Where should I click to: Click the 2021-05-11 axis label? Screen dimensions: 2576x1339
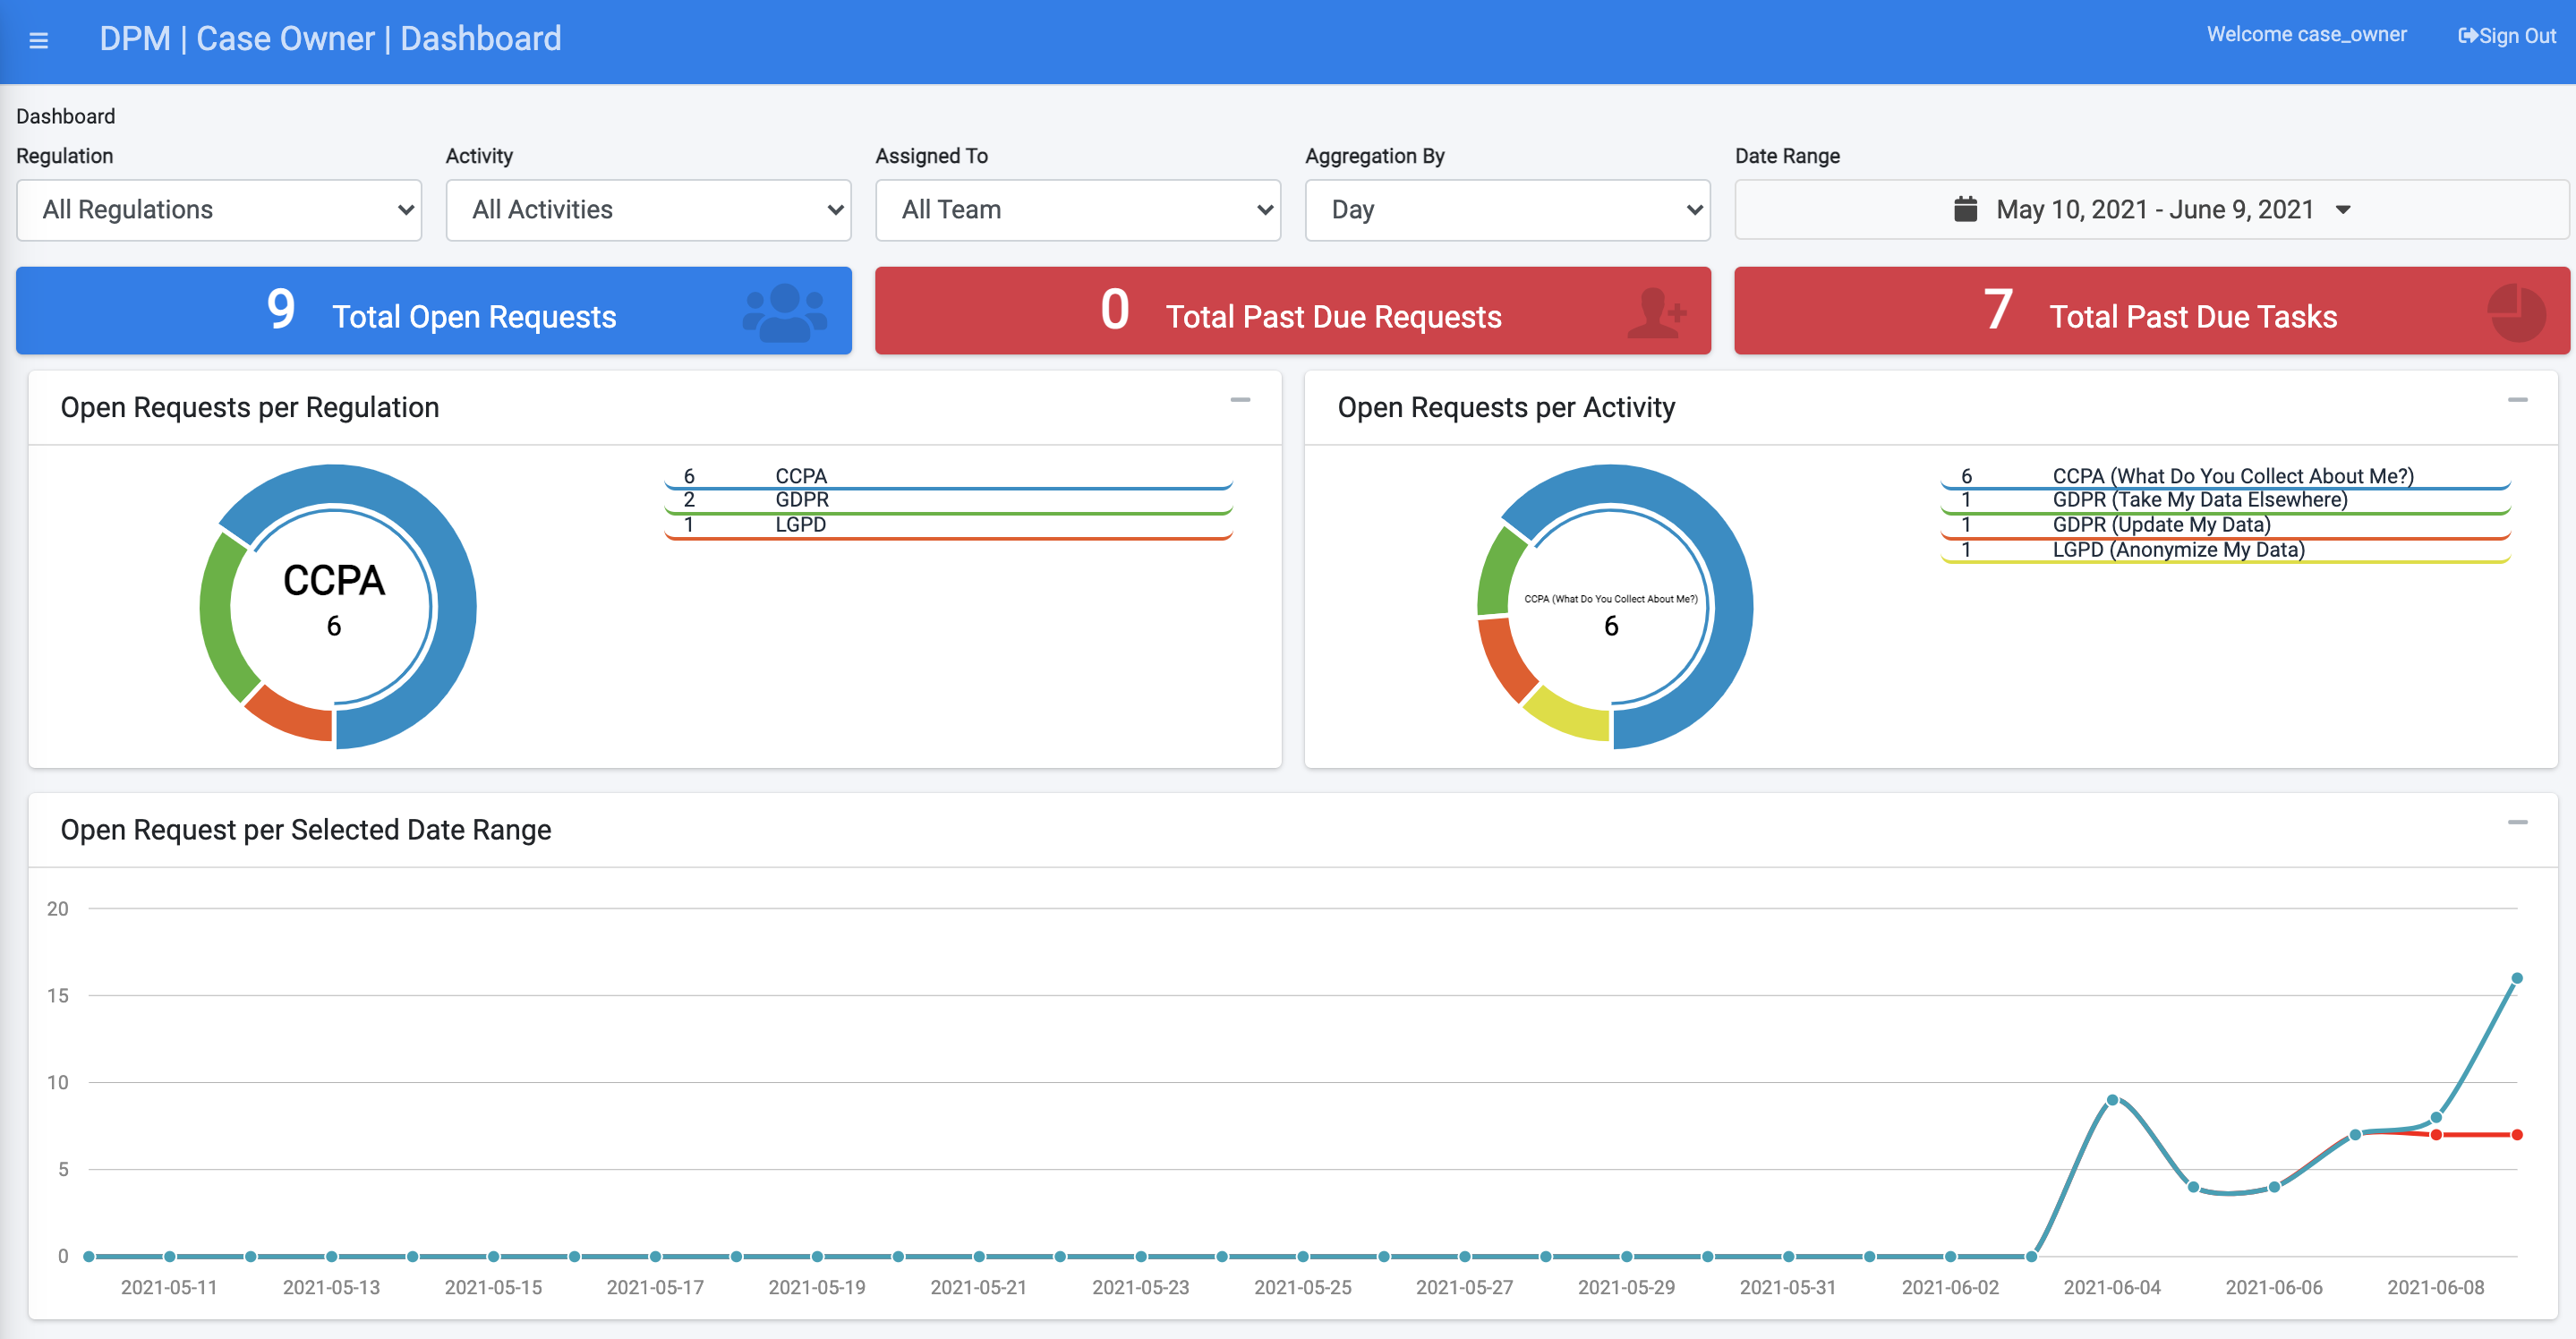tap(169, 1287)
